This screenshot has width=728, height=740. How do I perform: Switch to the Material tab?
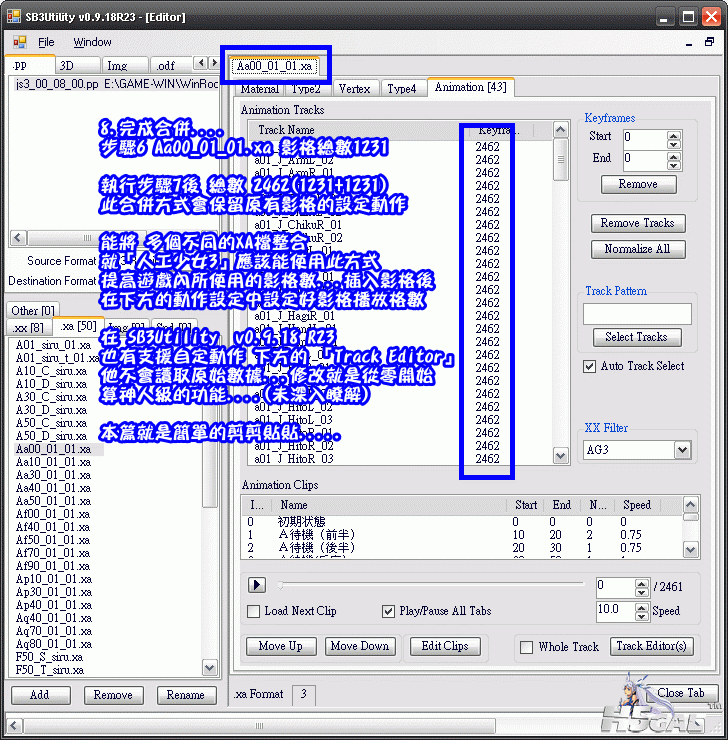click(259, 89)
